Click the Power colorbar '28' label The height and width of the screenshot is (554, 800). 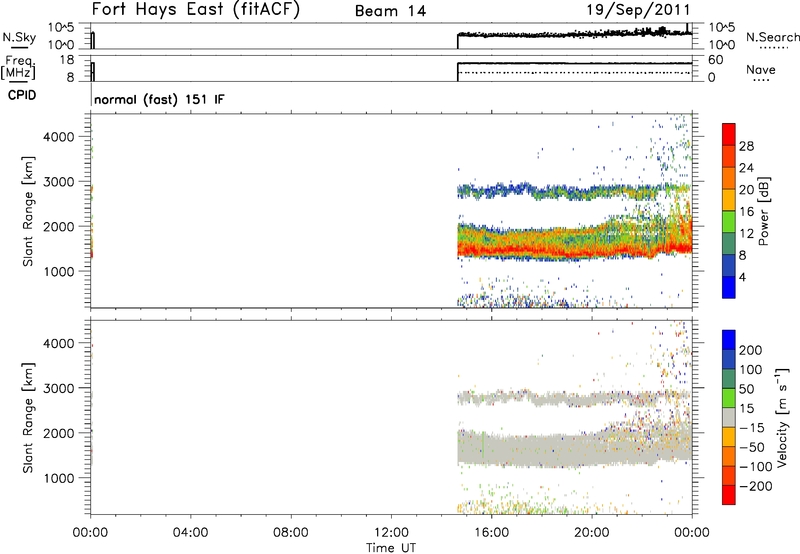coord(746,146)
